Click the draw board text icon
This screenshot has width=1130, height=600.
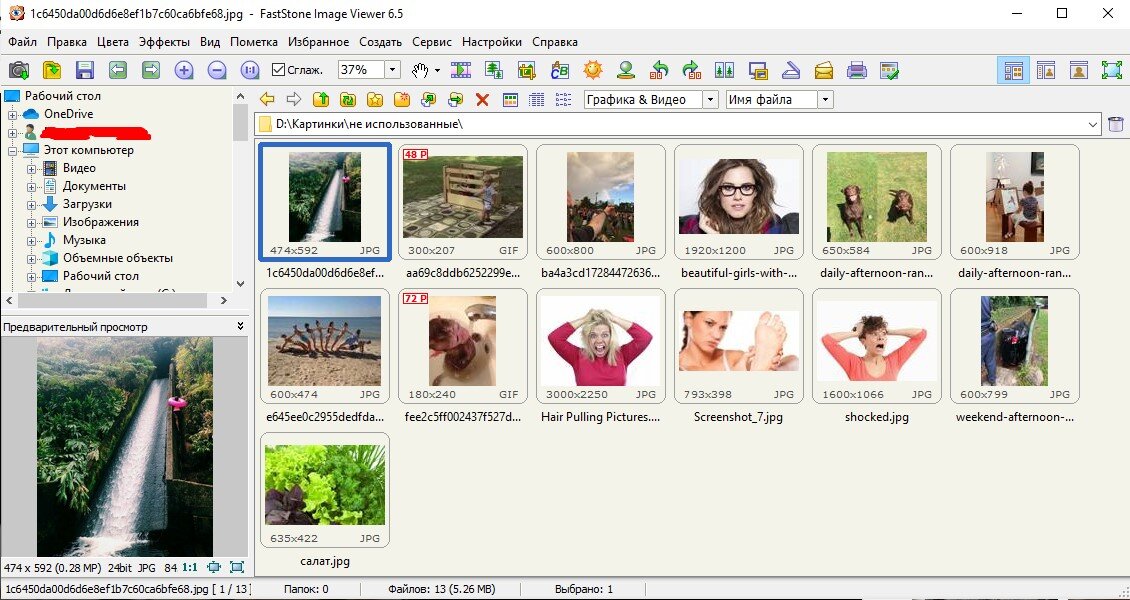tap(560, 70)
